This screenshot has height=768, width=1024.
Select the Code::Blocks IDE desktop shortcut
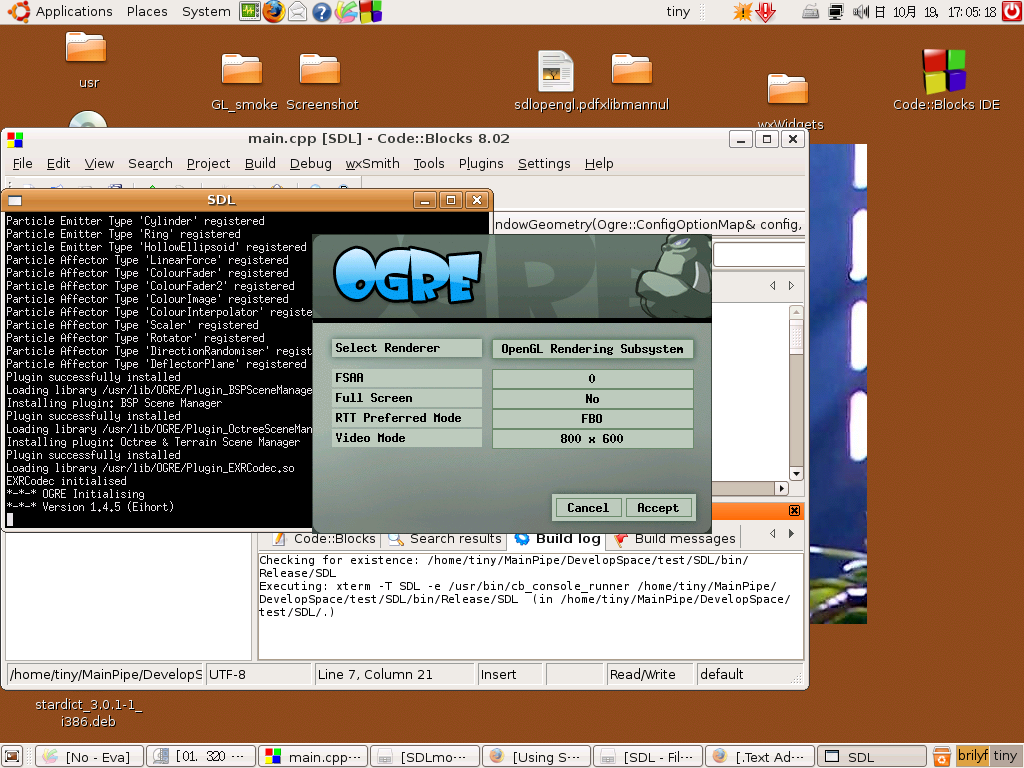tap(946, 80)
